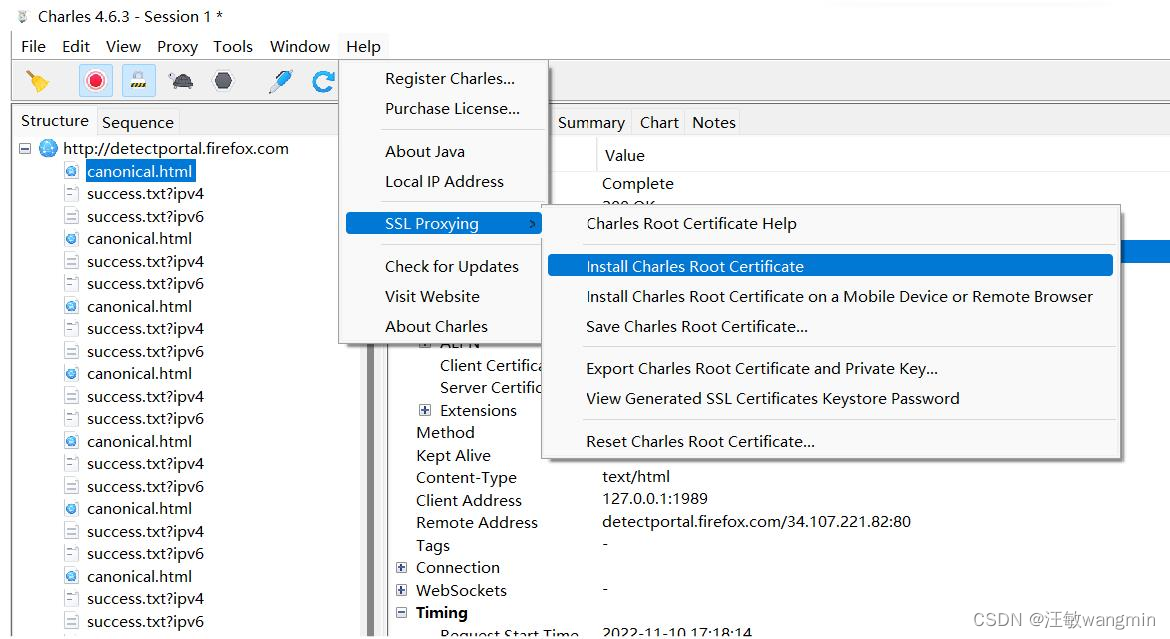Click the Remote Address row label
Viewport: 1170px width, 639px height.
[476, 523]
